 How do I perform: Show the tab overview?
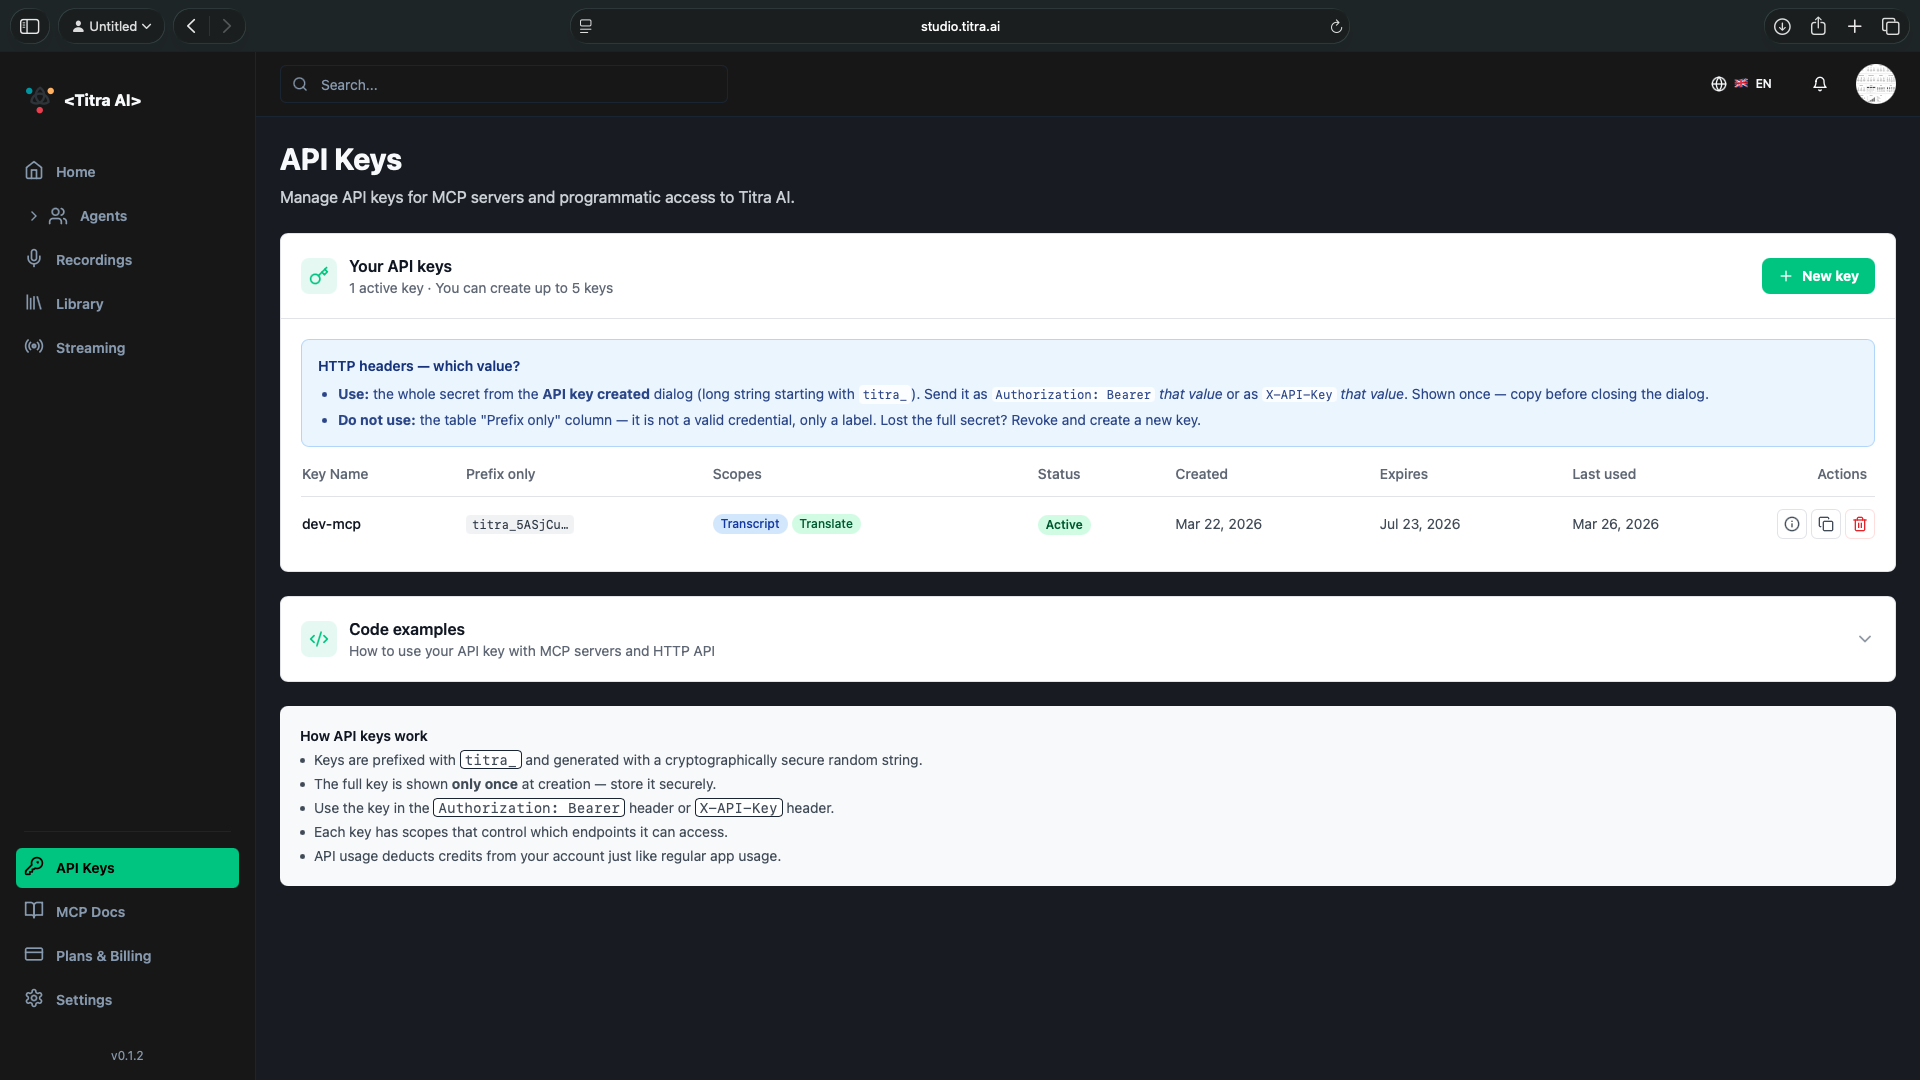click(1890, 26)
